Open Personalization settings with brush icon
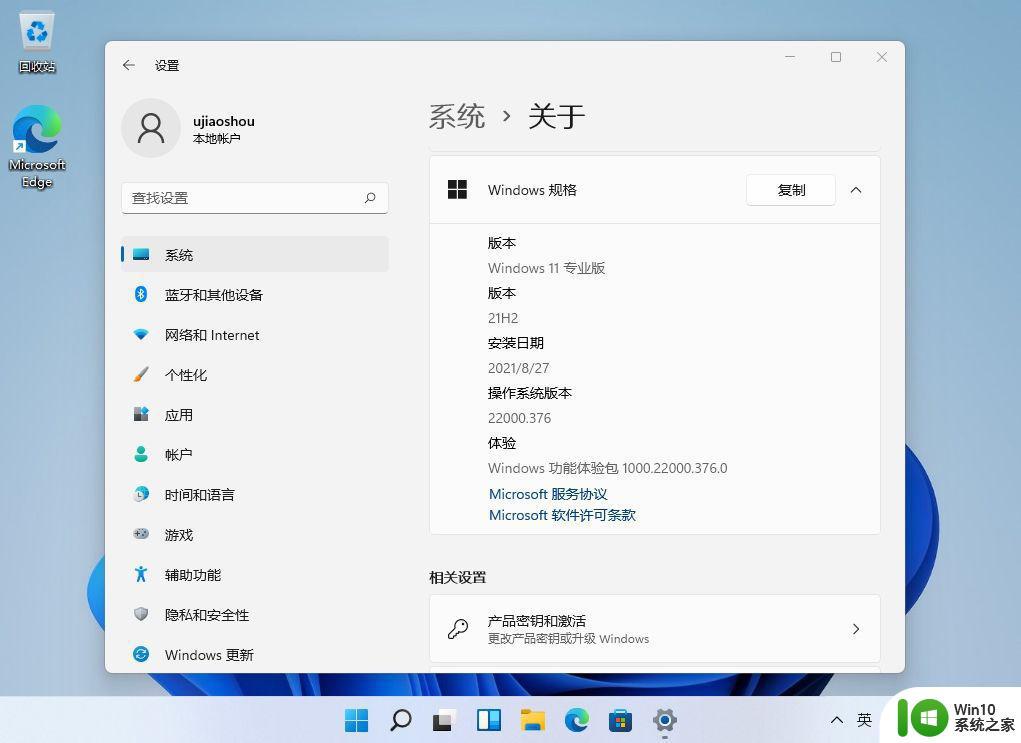 [186, 375]
